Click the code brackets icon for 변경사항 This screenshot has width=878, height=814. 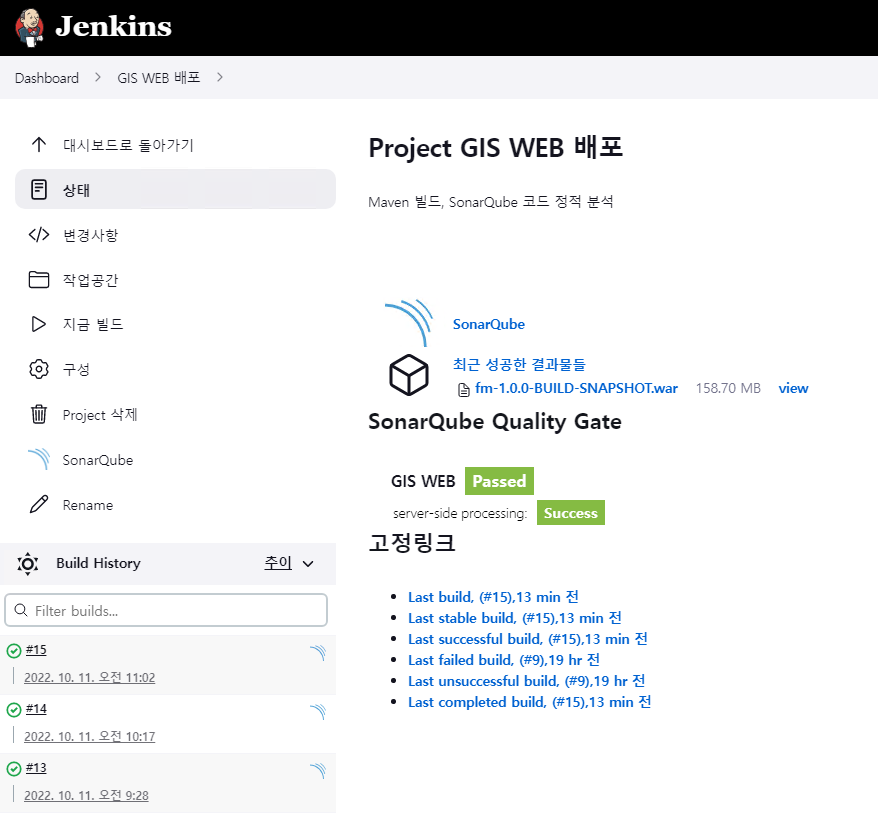[x=39, y=235]
